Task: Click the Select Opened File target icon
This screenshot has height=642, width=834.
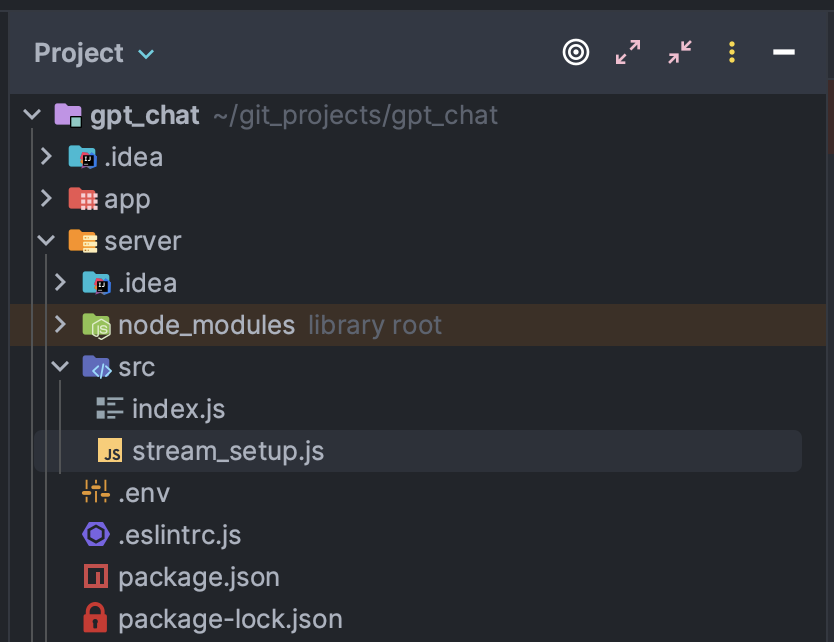Action: (x=576, y=52)
